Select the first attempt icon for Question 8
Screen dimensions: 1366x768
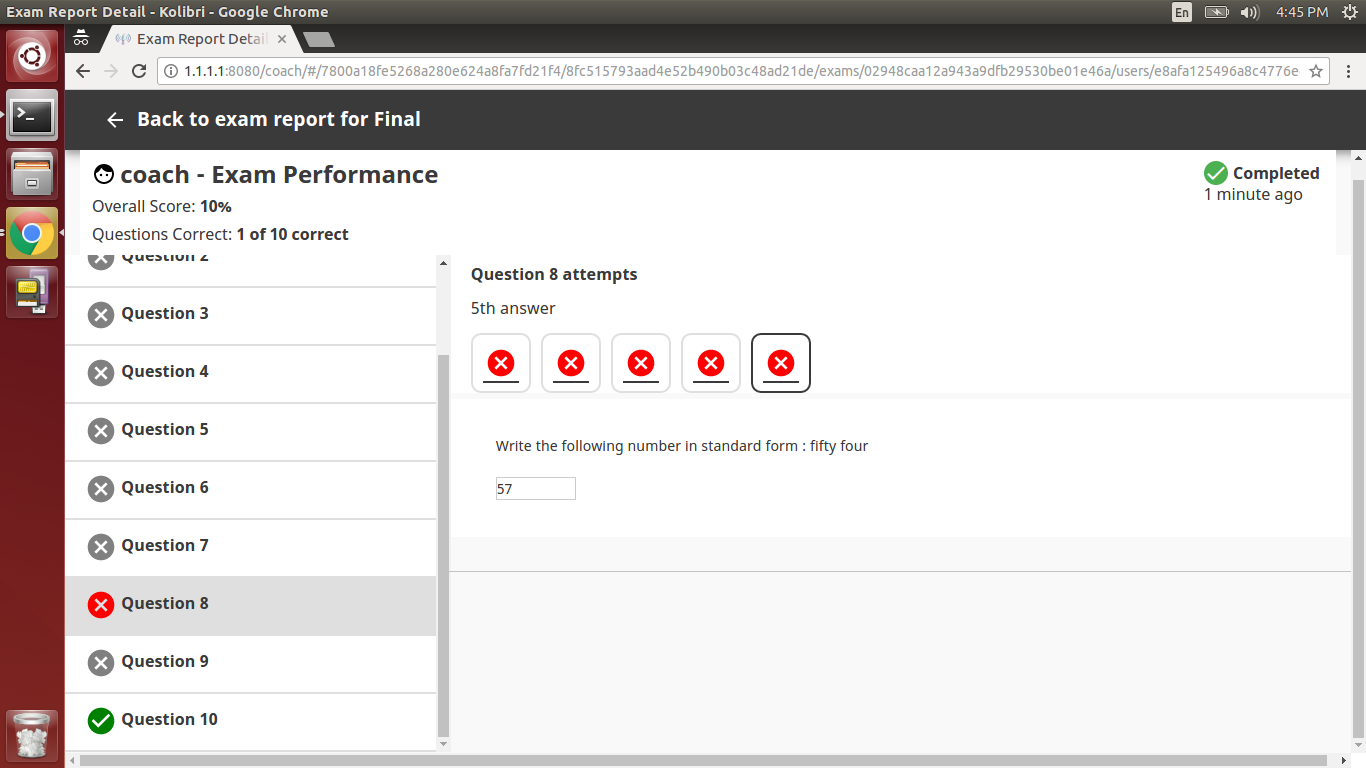point(500,362)
